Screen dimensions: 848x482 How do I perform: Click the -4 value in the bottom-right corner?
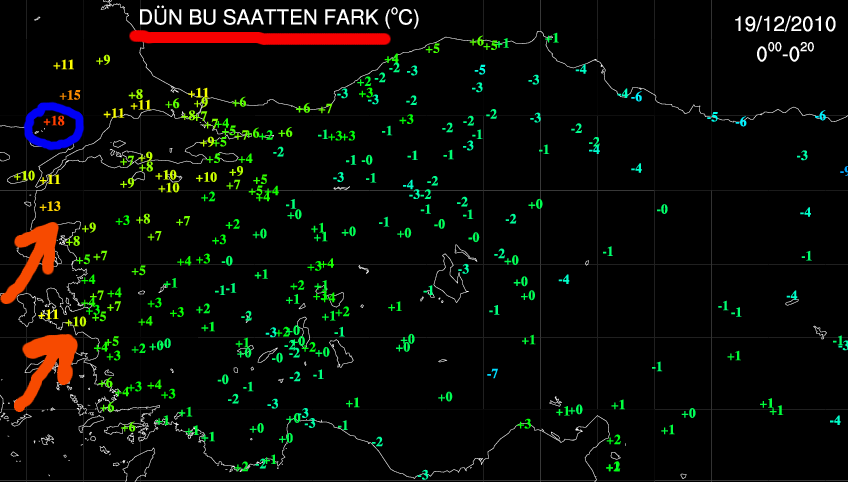click(x=834, y=421)
